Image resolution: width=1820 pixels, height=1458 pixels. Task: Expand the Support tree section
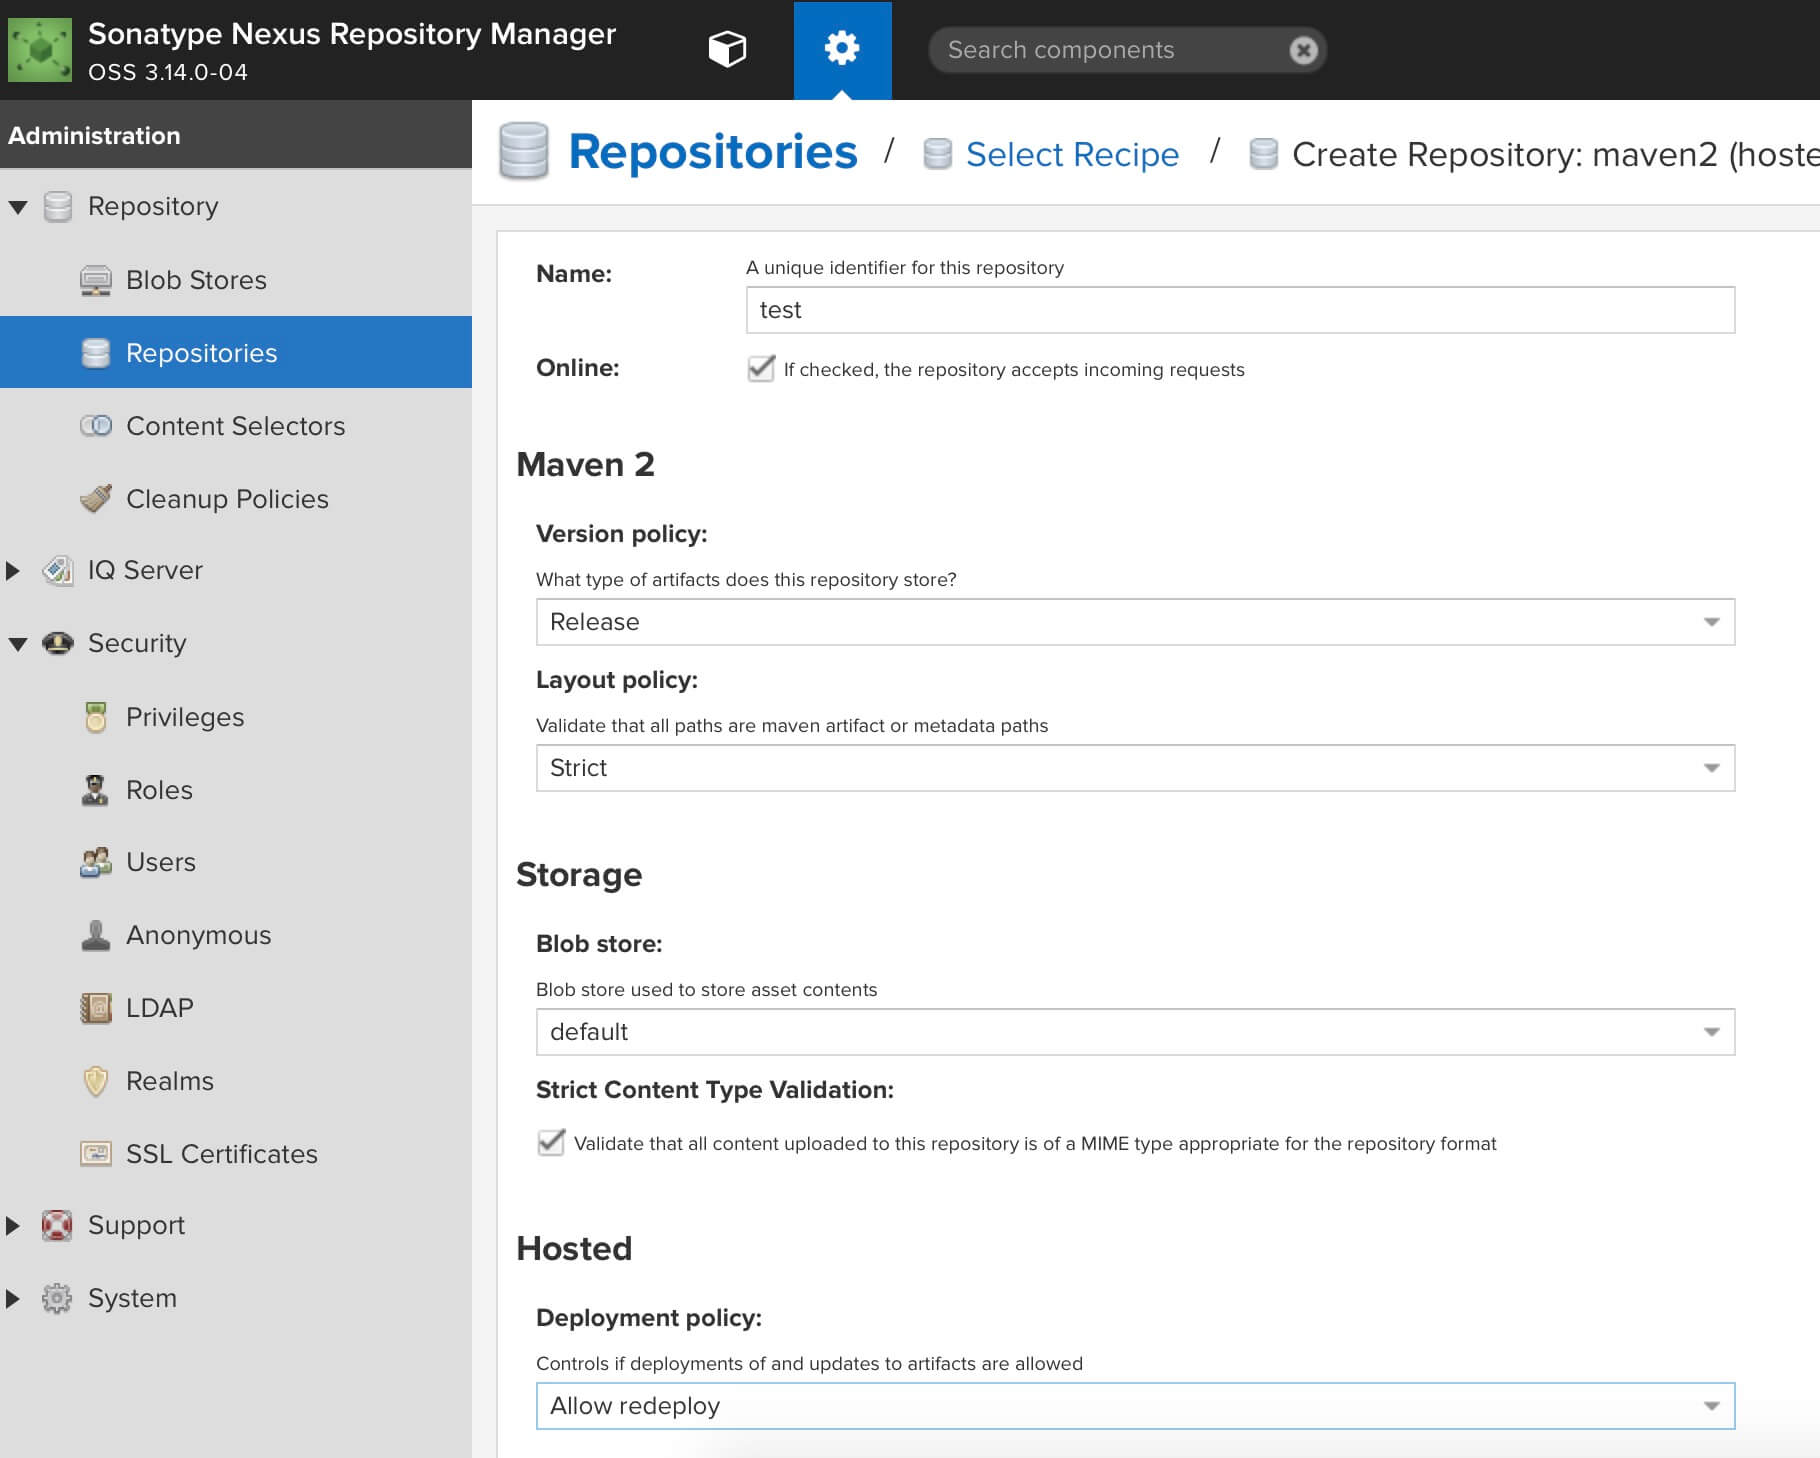pos(13,1226)
